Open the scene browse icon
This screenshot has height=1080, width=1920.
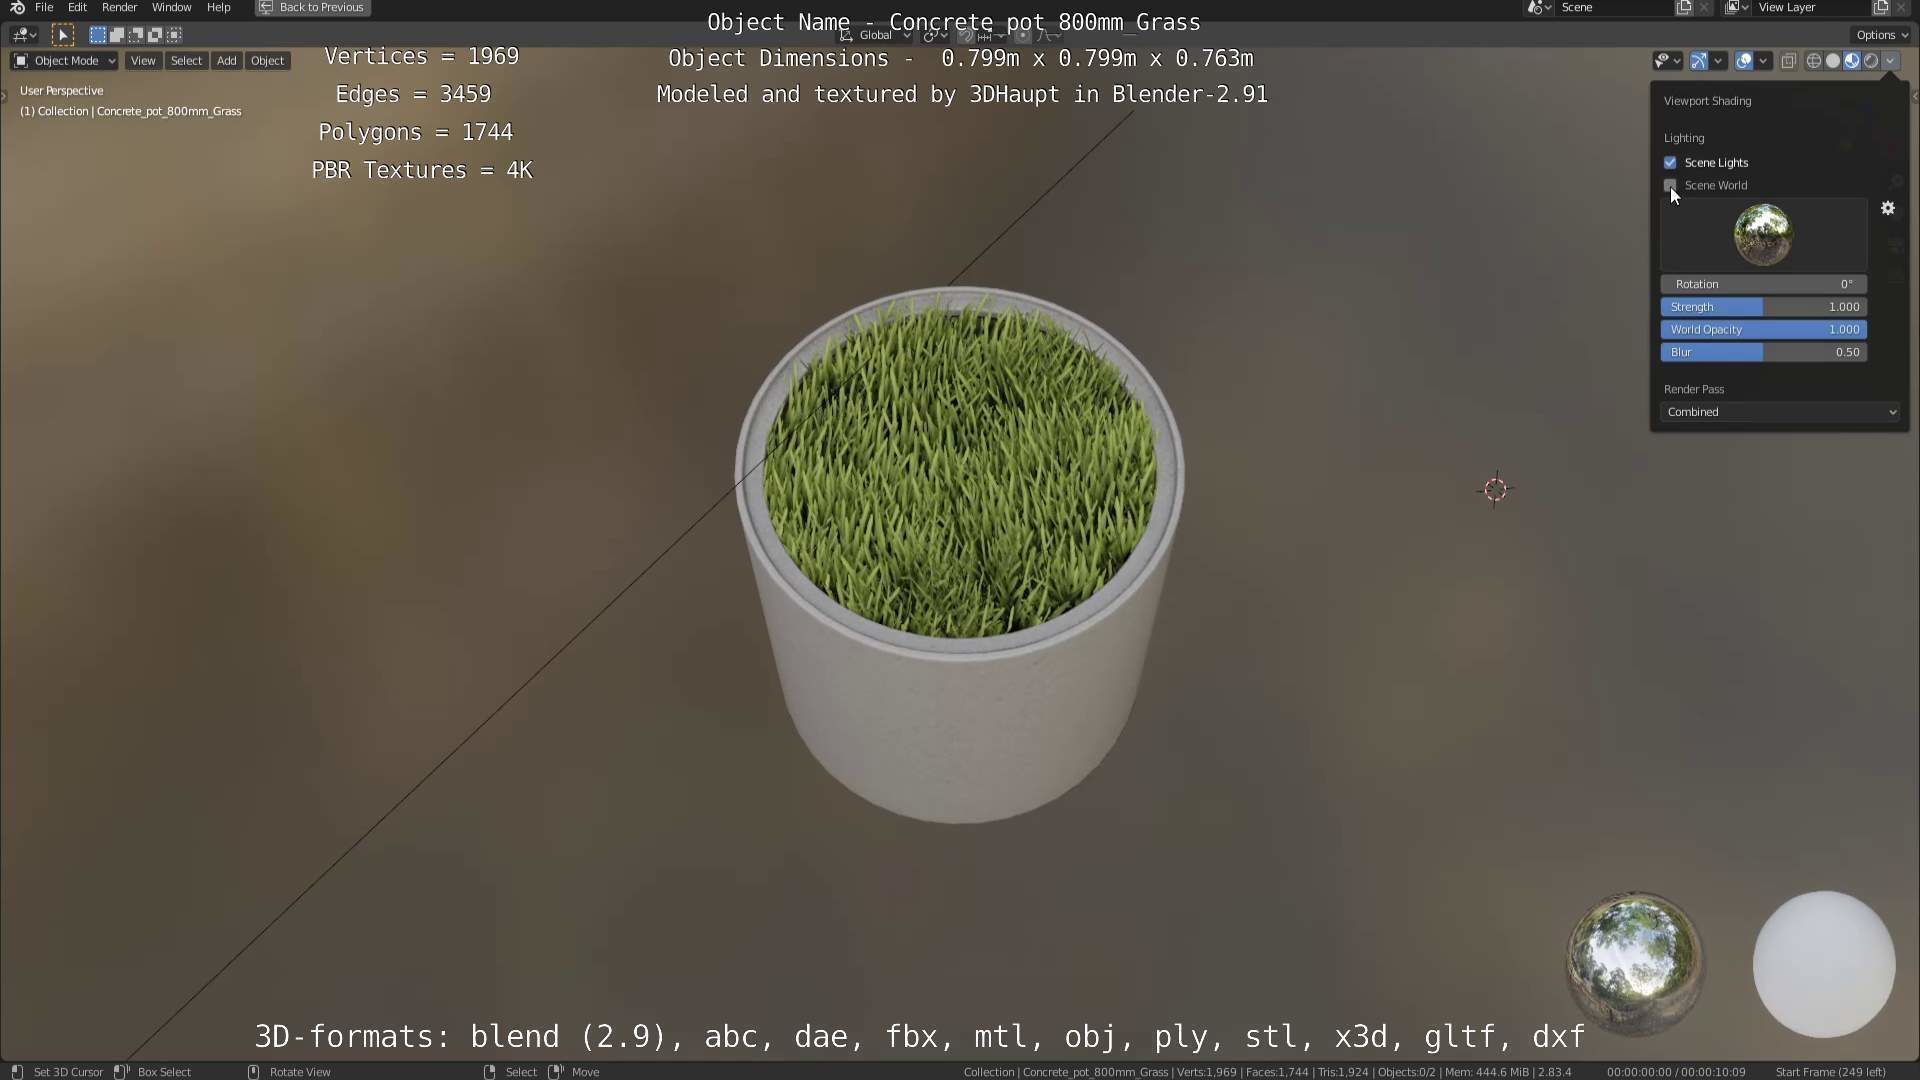[1539, 8]
